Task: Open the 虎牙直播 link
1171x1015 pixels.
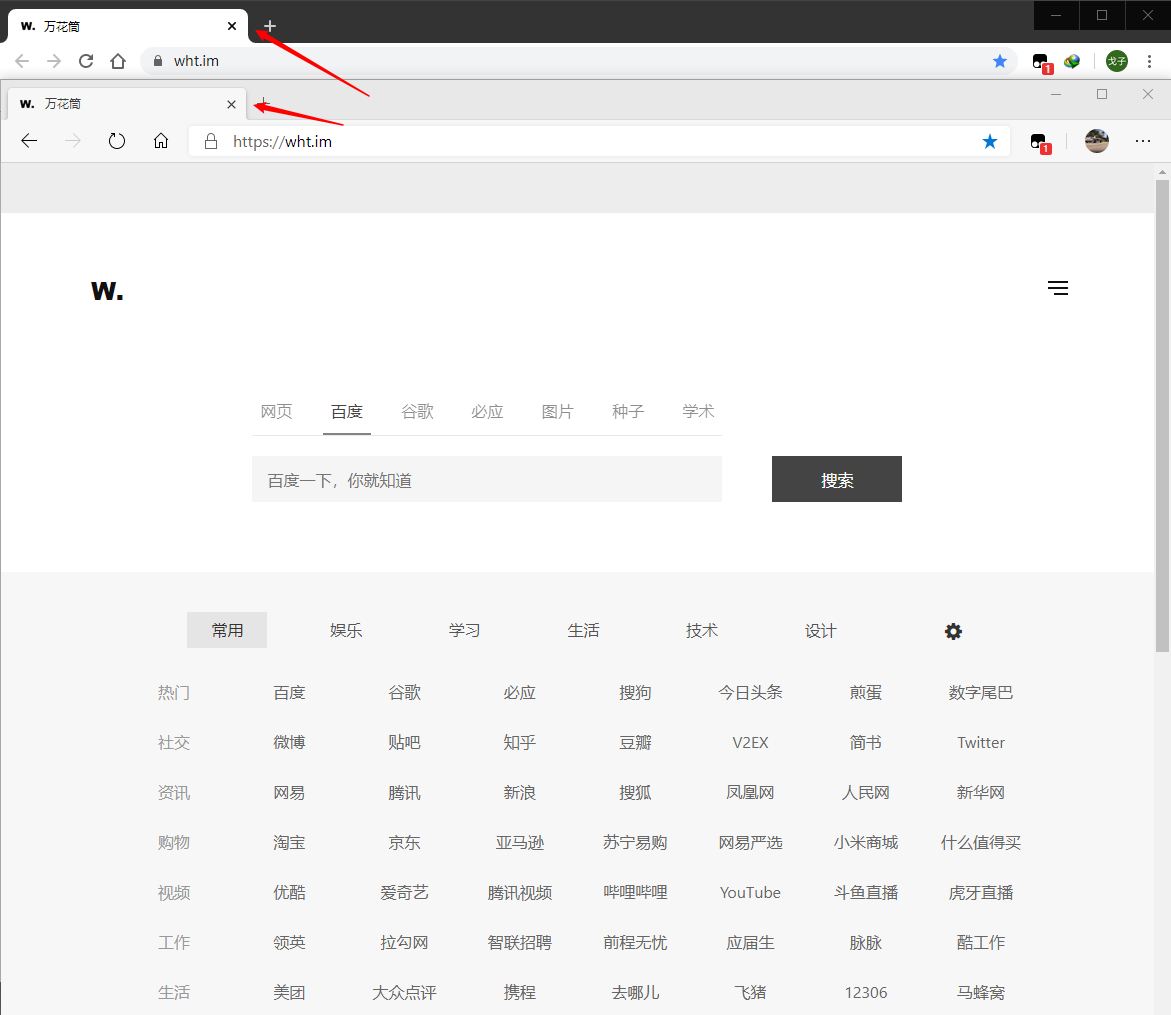Action: tap(981, 893)
